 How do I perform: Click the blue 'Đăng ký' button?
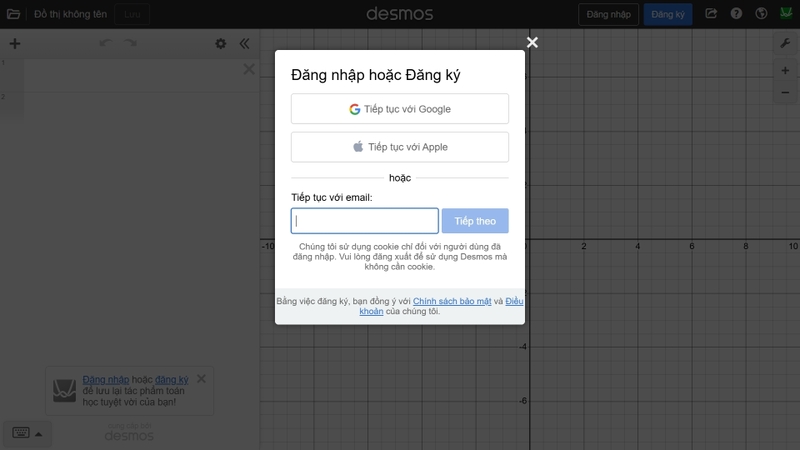click(668, 14)
